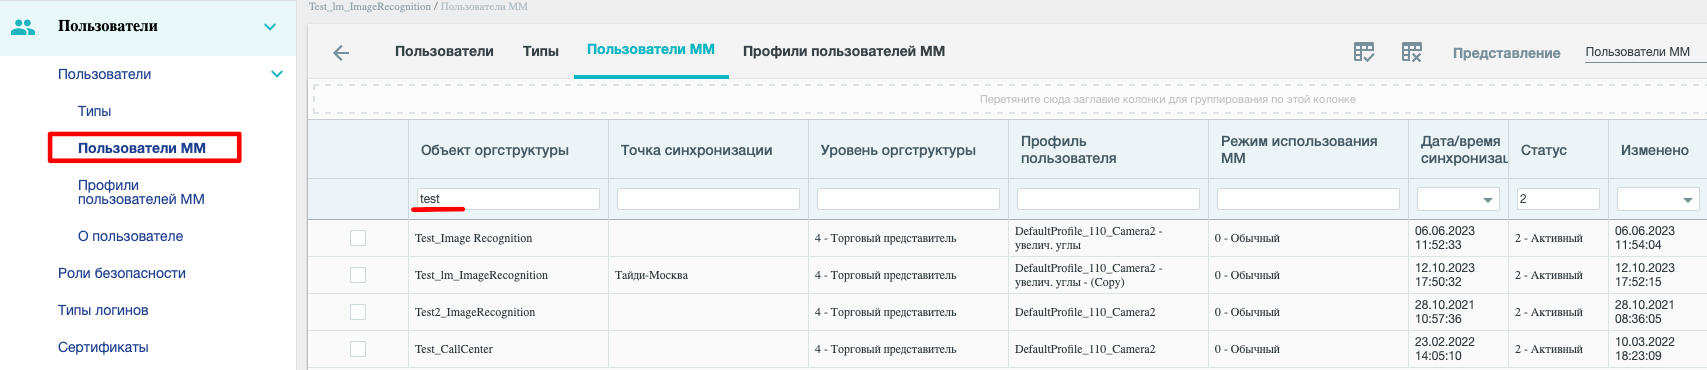Collapse the top Пользователи sidebar section chevron
1707x370 pixels.
[x=270, y=27]
